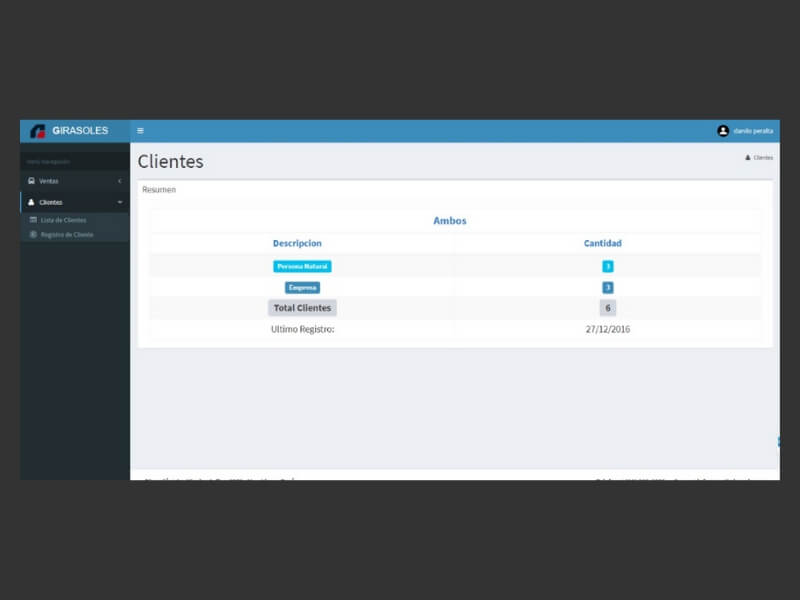Click the Total Clientes count 6
Viewport: 800px width, 600px height.
607,308
